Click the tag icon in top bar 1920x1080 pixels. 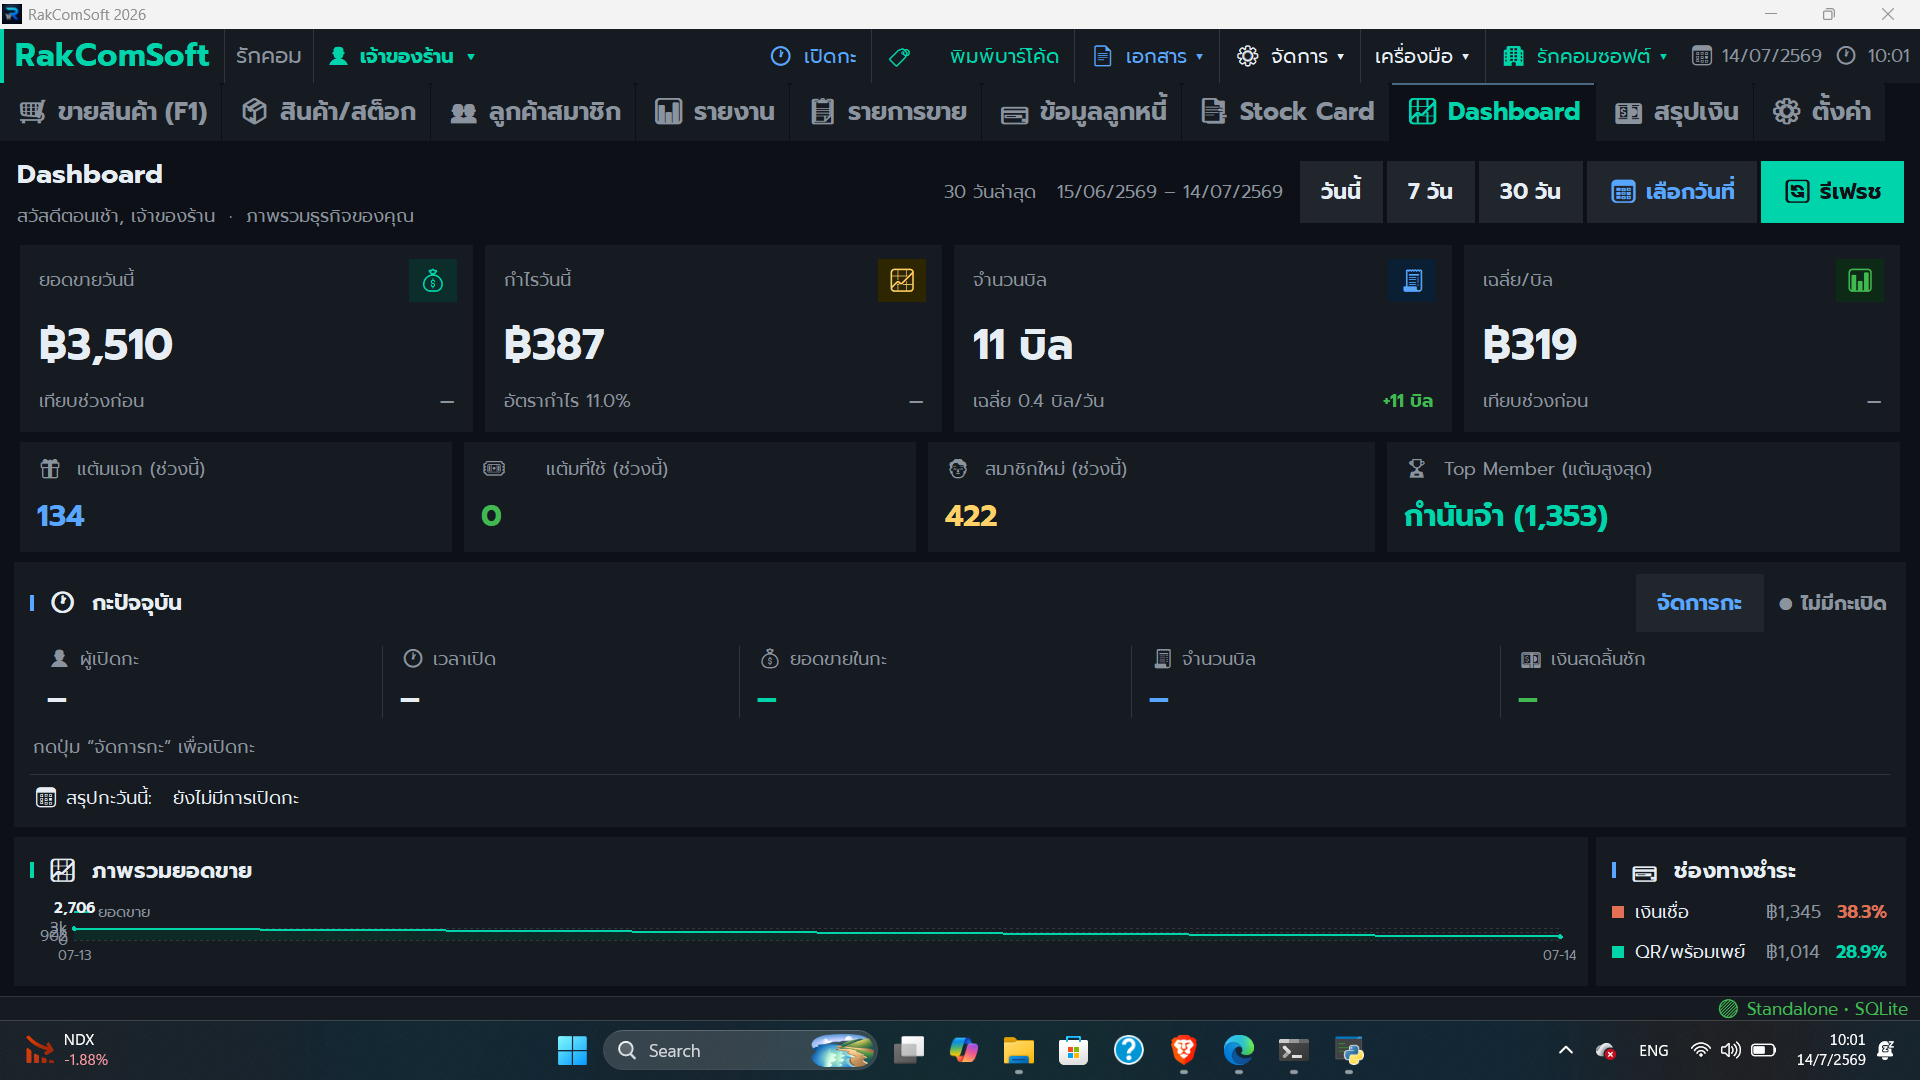coord(899,57)
